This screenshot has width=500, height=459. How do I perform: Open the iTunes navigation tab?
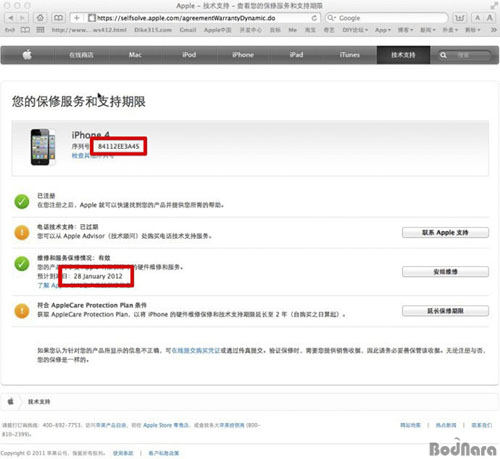point(350,55)
